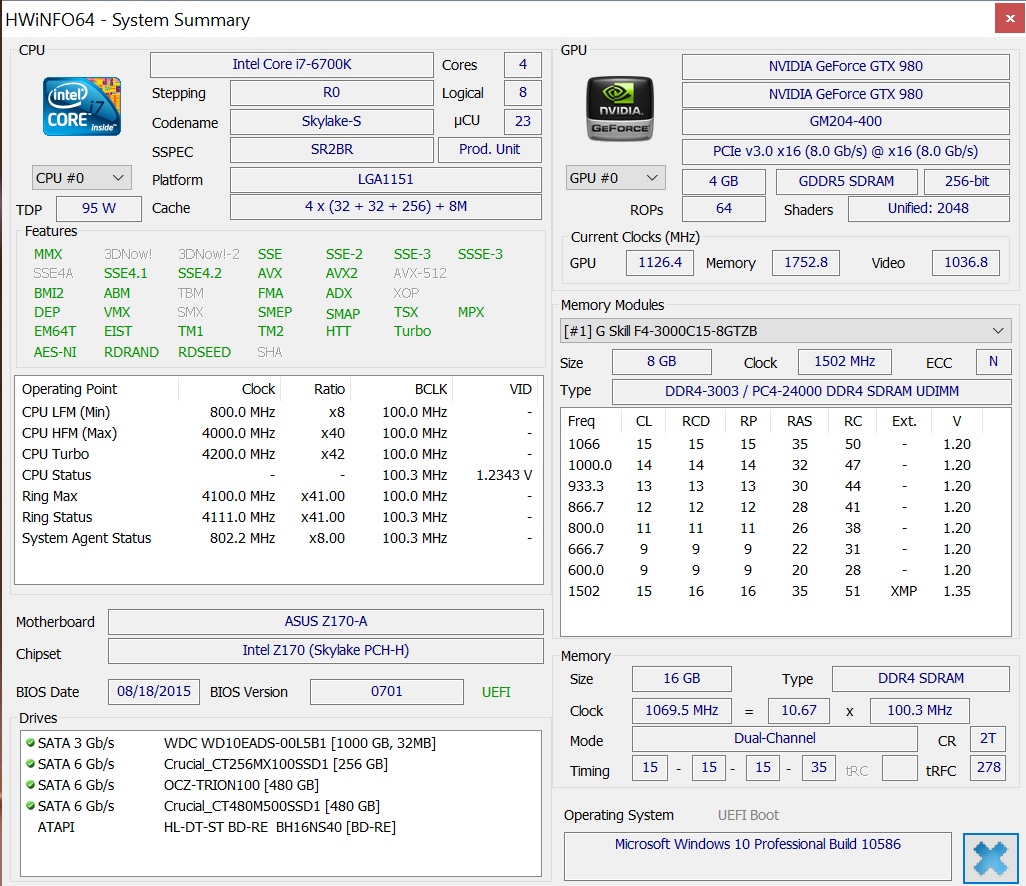The width and height of the screenshot is (1026, 886).
Task: Click the green status icon for OCZ-TRION100 drive
Action: click(30, 785)
